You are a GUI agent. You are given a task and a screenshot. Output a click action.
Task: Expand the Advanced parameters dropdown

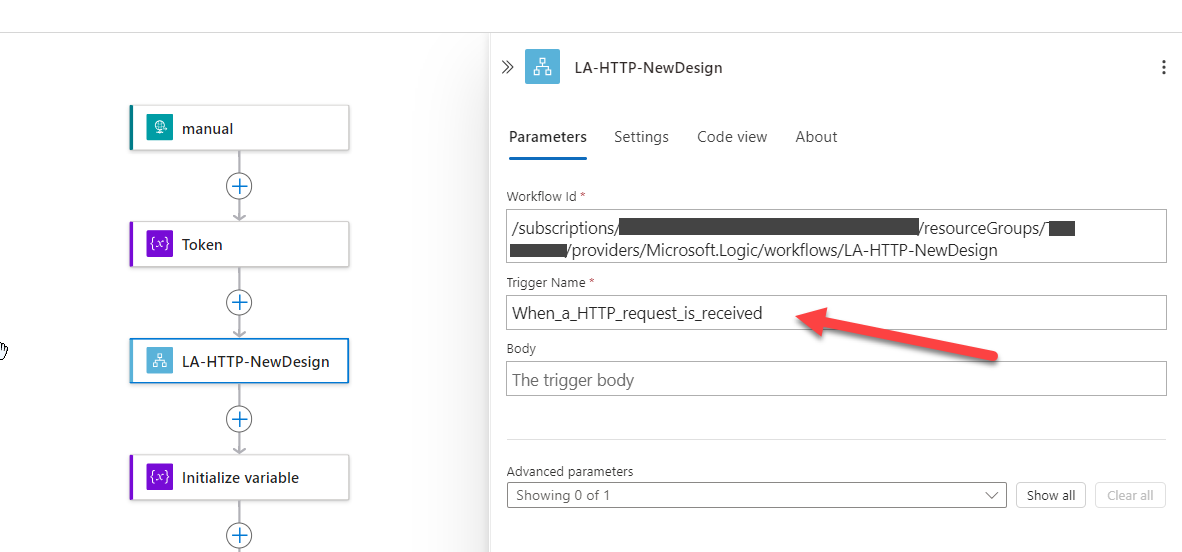[756, 495]
